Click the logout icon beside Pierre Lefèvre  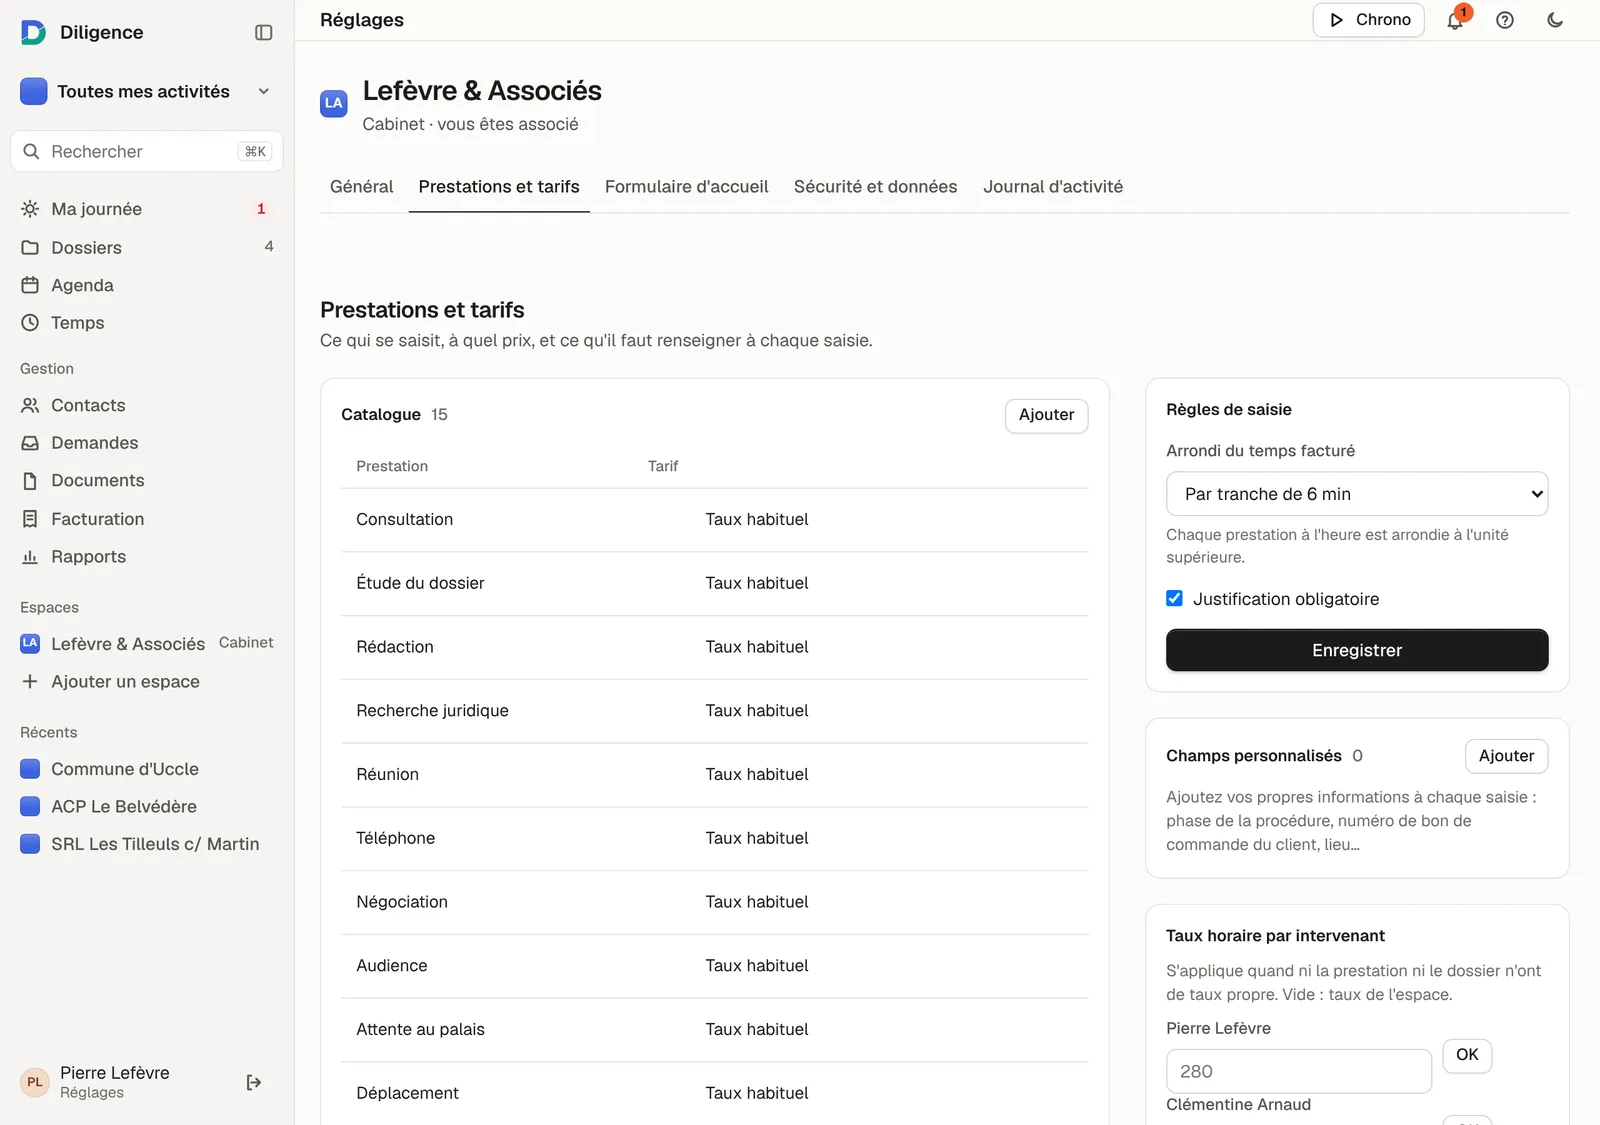(254, 1082)
